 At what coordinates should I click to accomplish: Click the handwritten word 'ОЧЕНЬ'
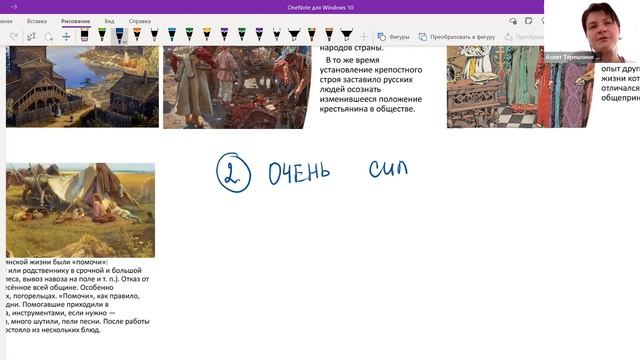click(x=299, y=173)
